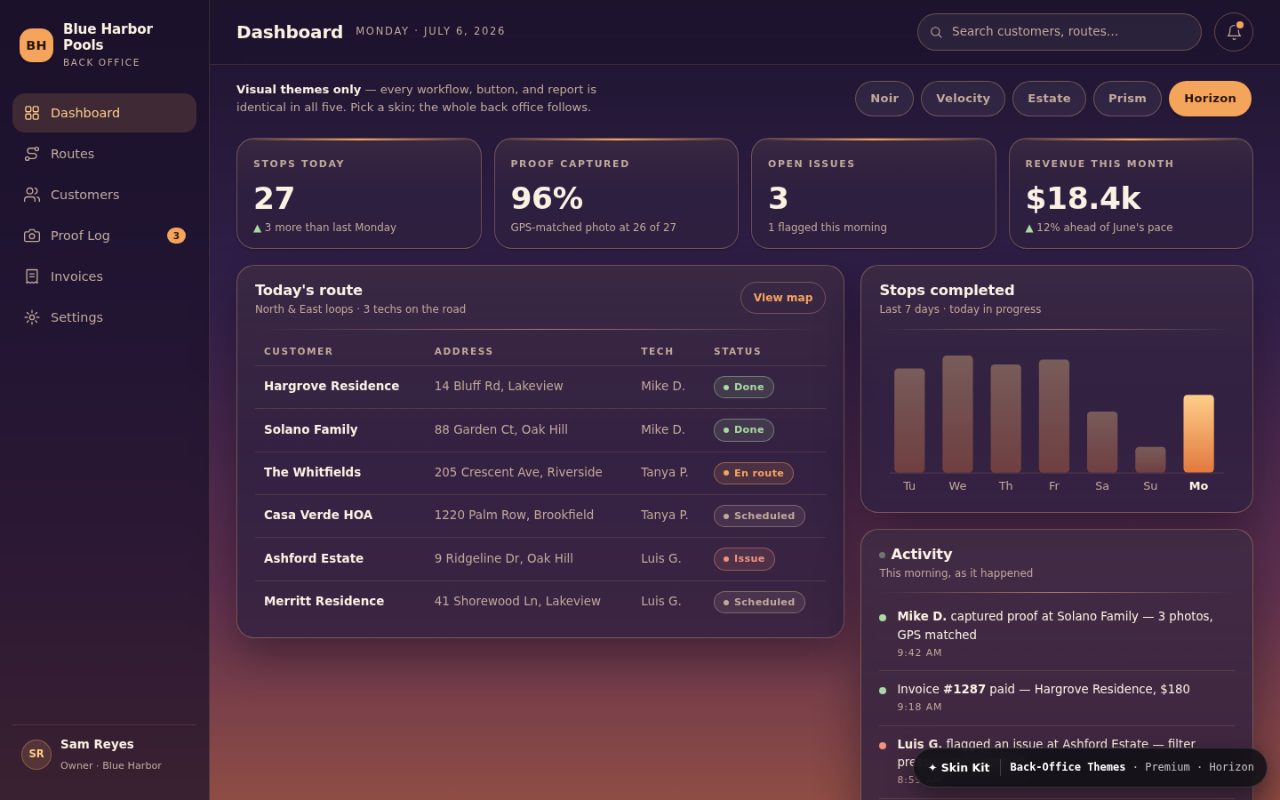Click the Customer column header
Image resolution: width=1280 pixels, height=800 pixels.
[x=299, y=352]
